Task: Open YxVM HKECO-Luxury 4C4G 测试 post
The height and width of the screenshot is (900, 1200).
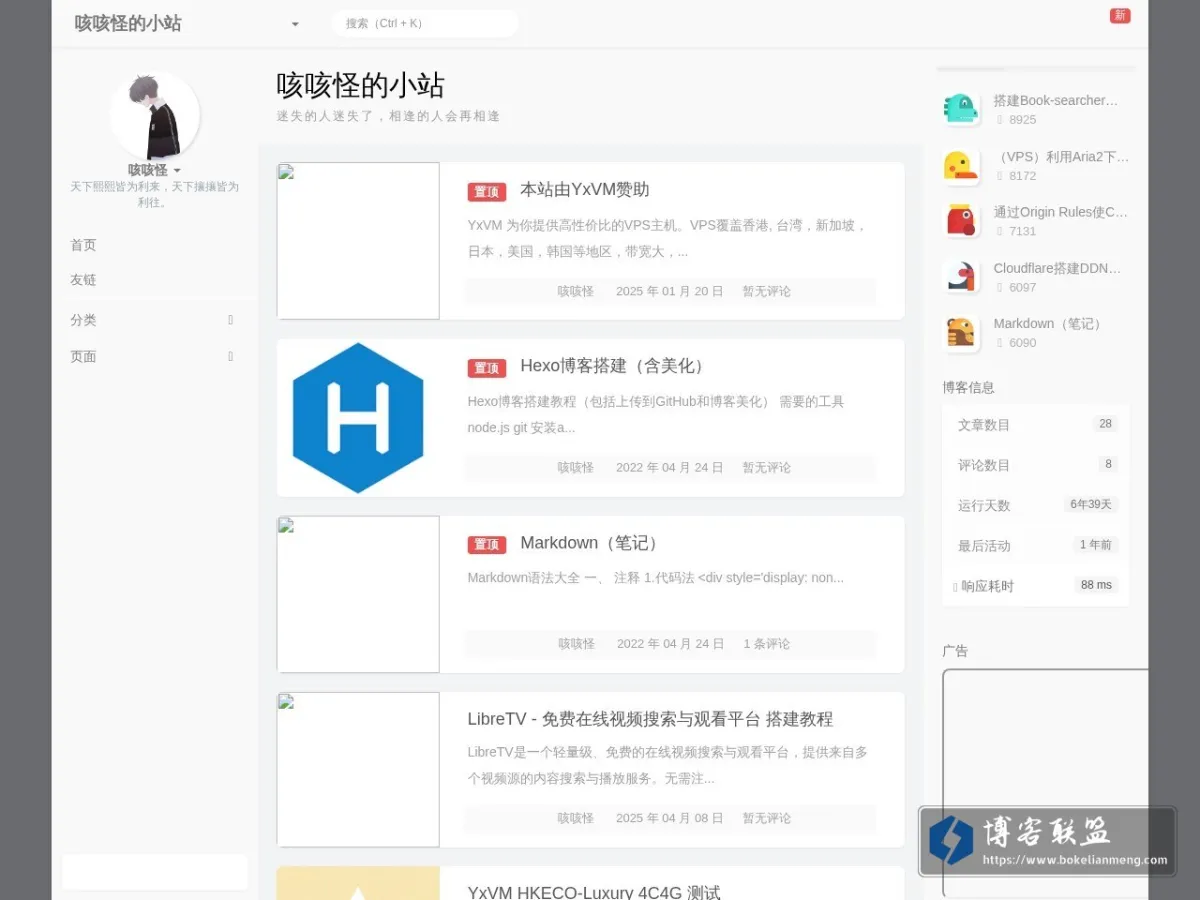Action: 594,891
